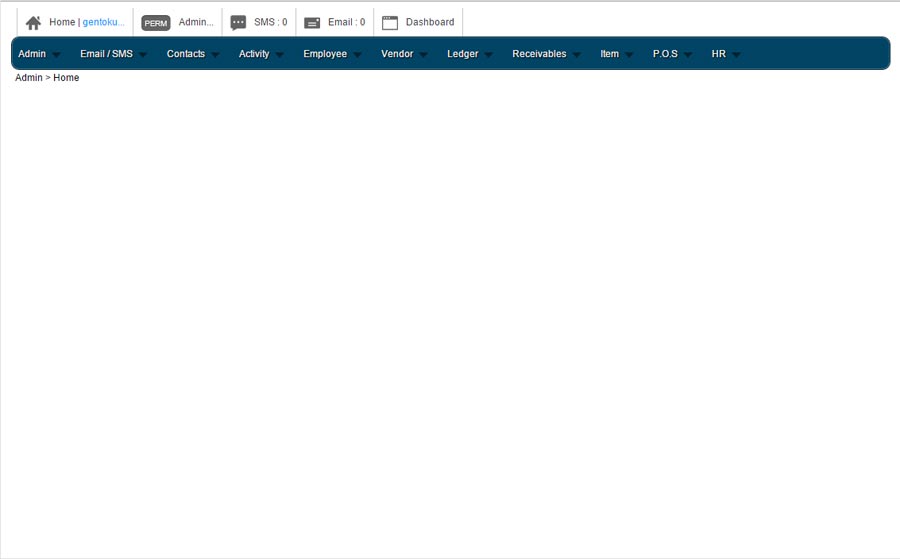Click the PERM badge icon
The width and height of the screenshot is (900, 559).
(x=156, y=23)
